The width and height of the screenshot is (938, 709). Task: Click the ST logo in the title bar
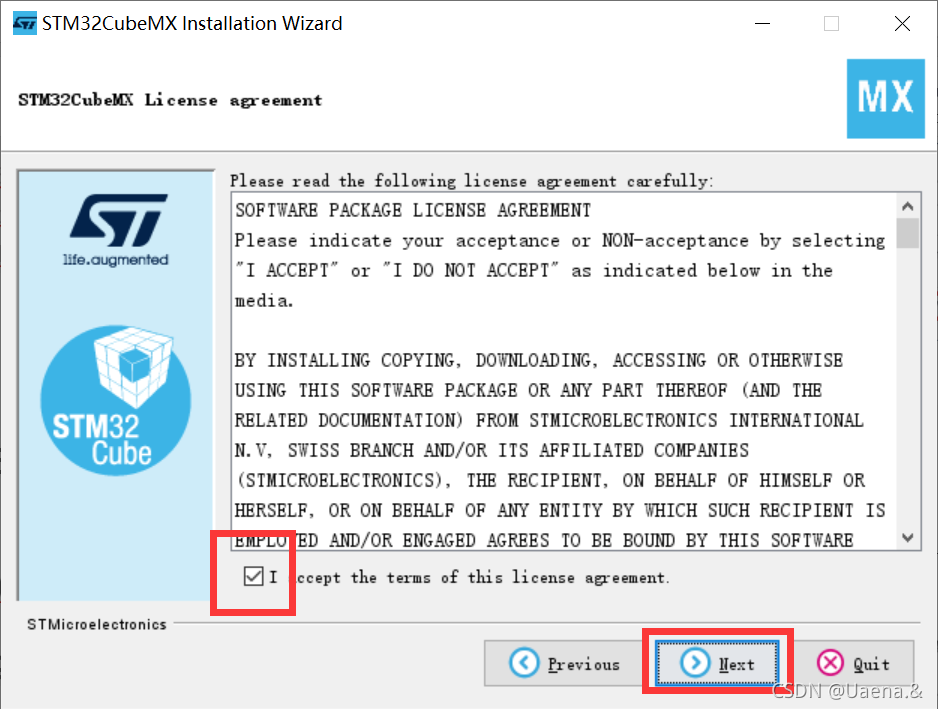click(x=25, y=24)
